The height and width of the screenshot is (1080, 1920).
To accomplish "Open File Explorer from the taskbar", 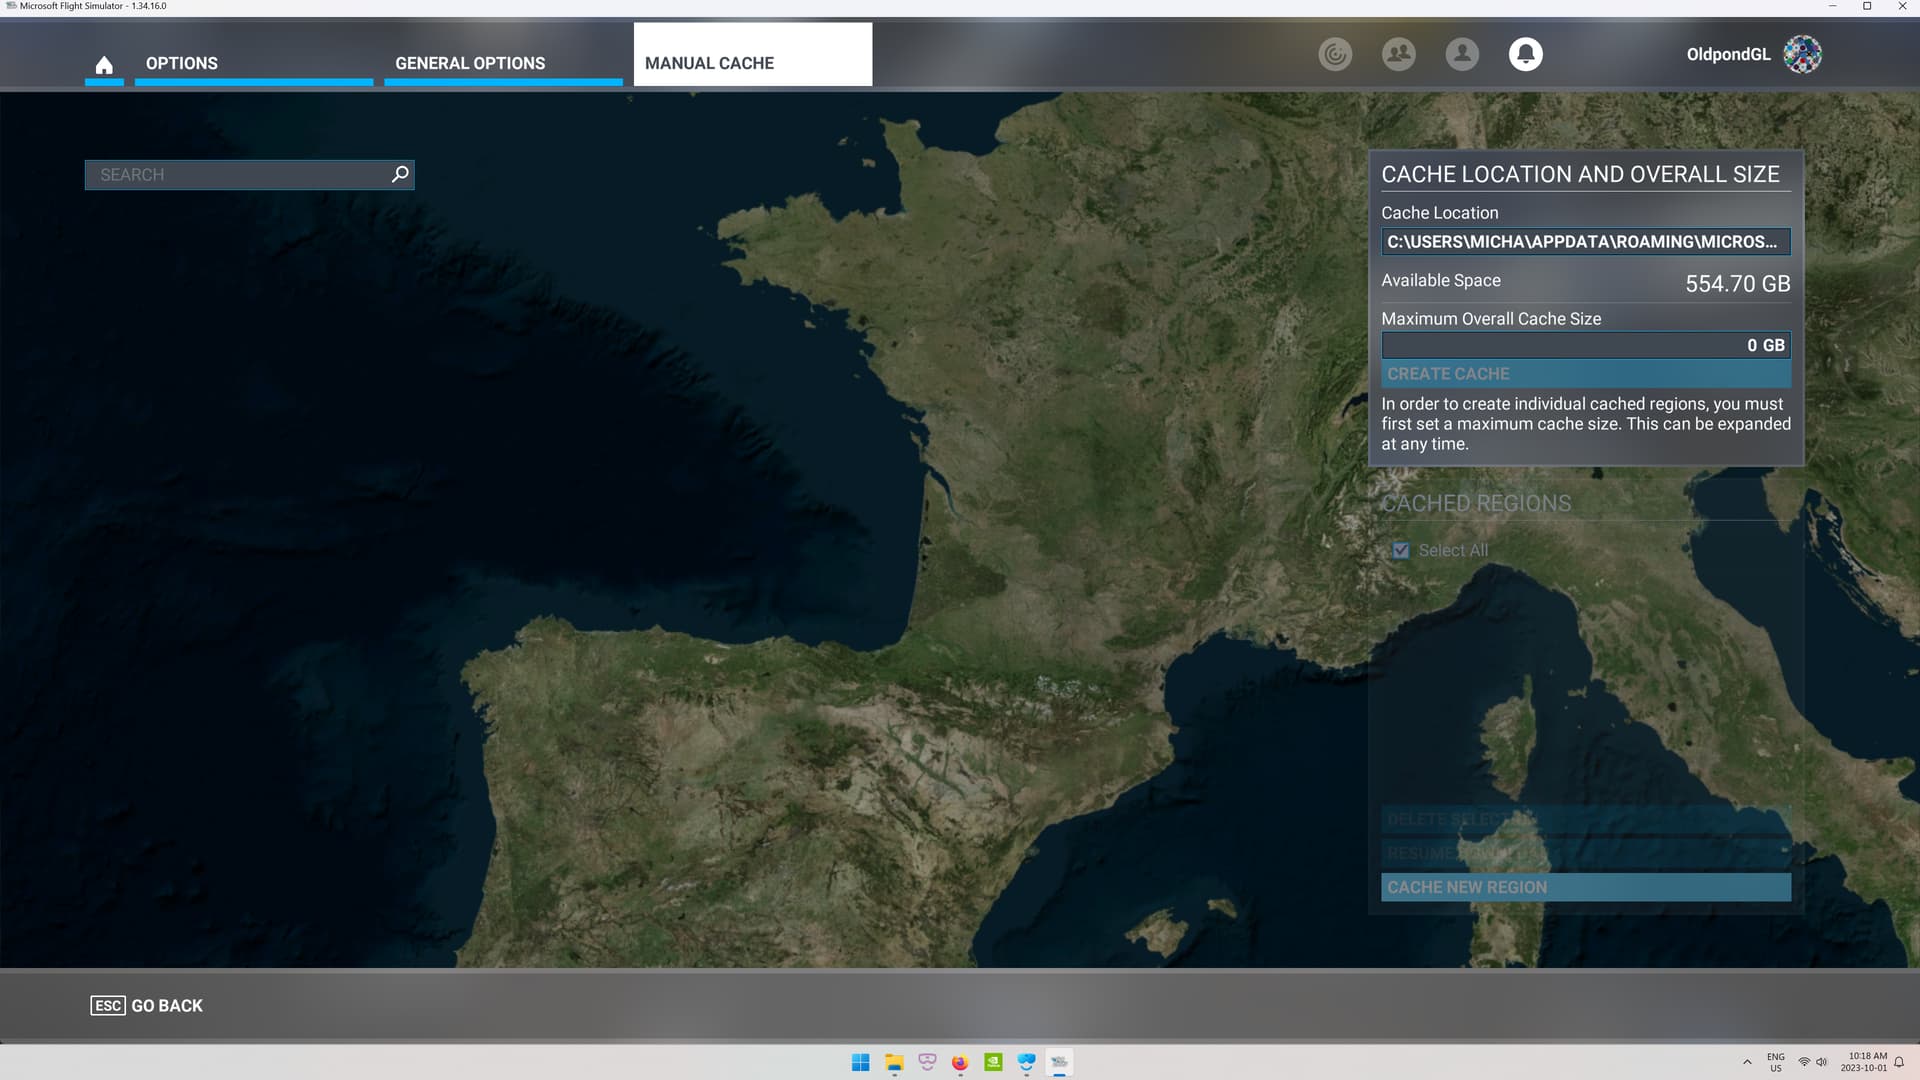I will coord(894,1062).
